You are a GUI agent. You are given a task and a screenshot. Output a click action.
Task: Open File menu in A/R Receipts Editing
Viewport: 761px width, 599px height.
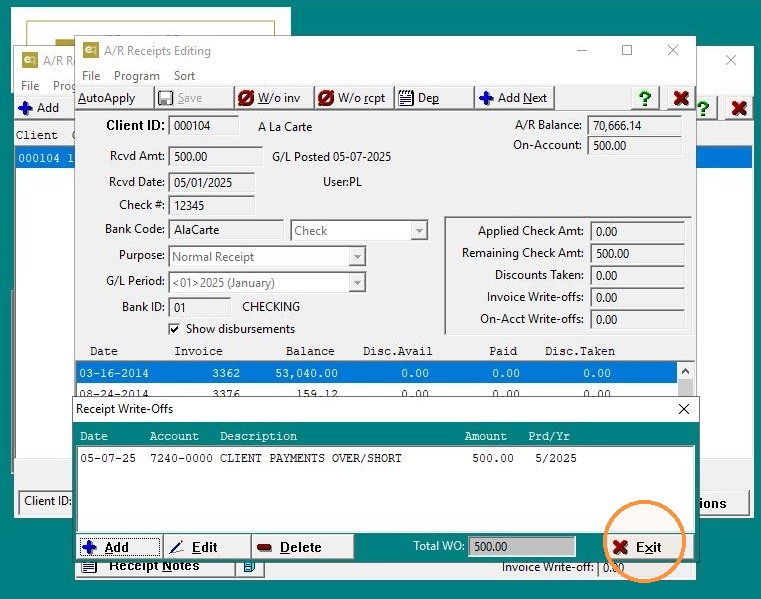pos(91,76)
